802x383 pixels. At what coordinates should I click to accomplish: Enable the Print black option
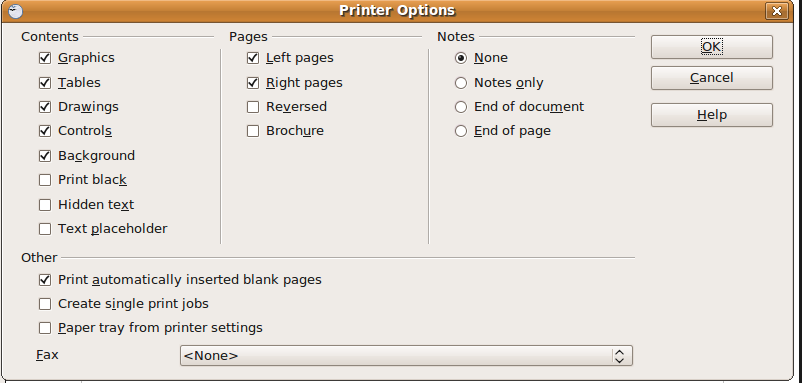[45, 180]
